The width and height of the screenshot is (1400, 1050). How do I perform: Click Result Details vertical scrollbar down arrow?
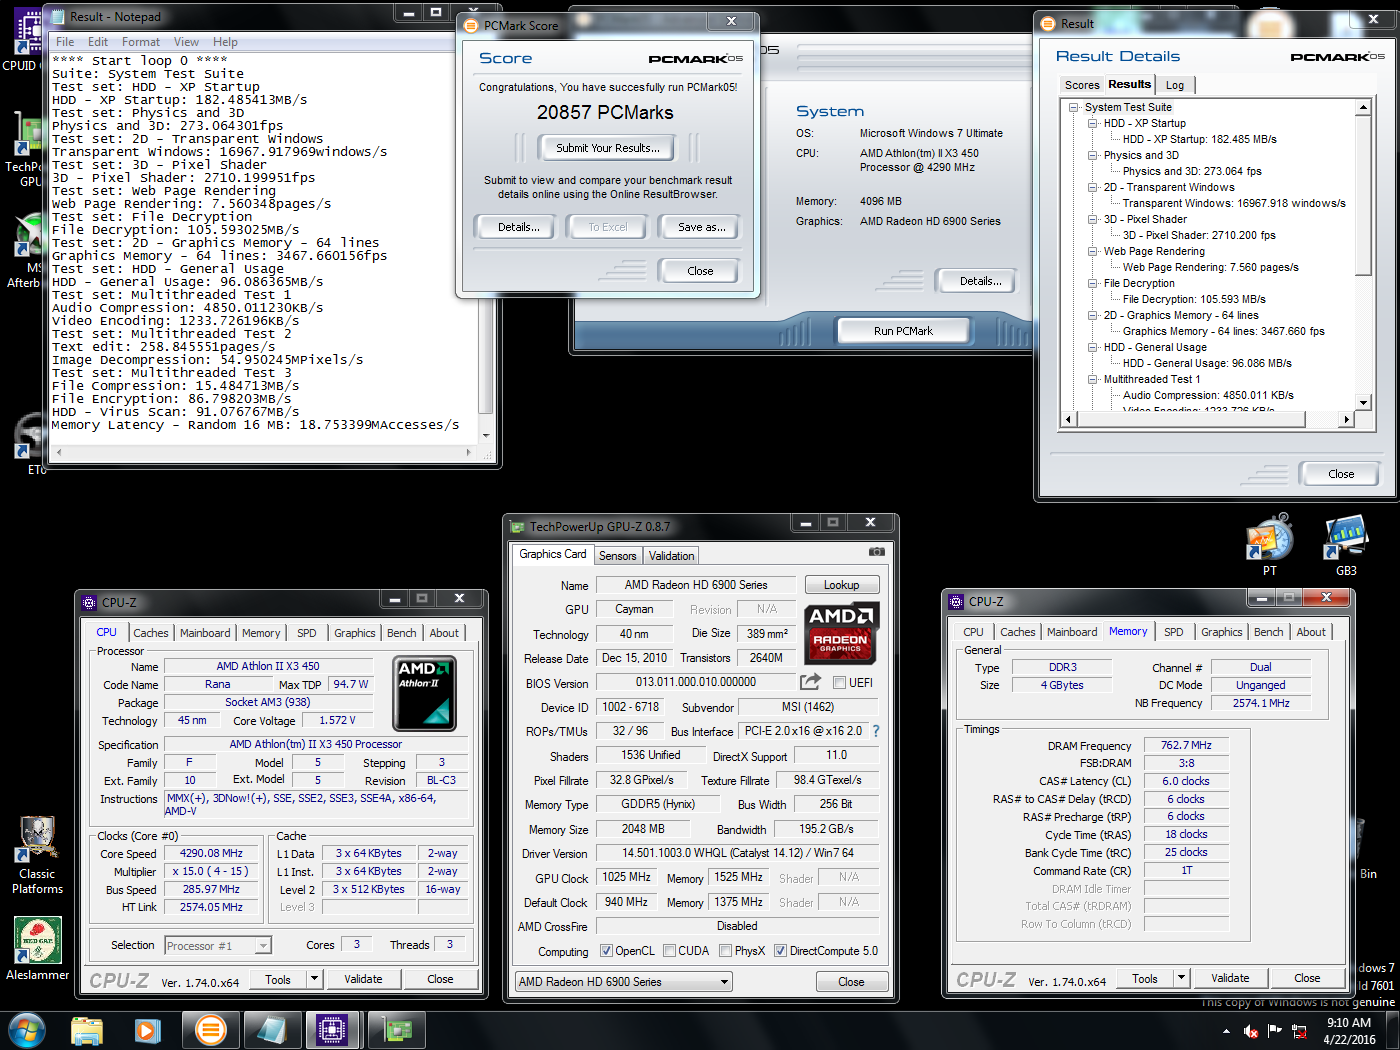1363,402
